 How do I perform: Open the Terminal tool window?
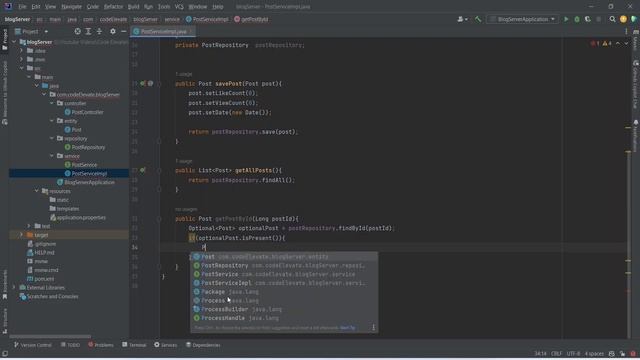pos(134,345)
